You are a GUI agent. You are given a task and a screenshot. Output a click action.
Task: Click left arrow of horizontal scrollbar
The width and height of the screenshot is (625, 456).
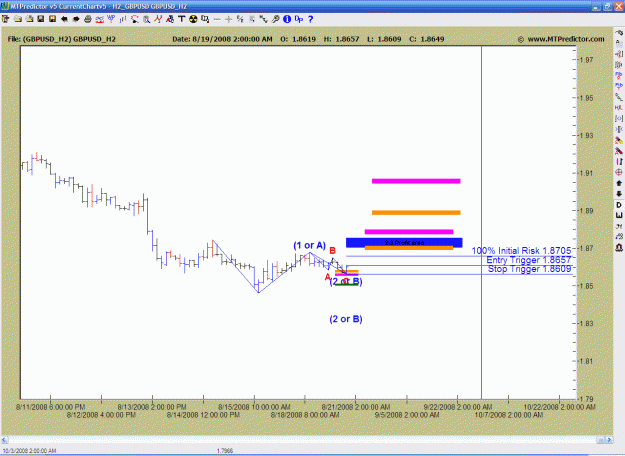pos(4,440)
